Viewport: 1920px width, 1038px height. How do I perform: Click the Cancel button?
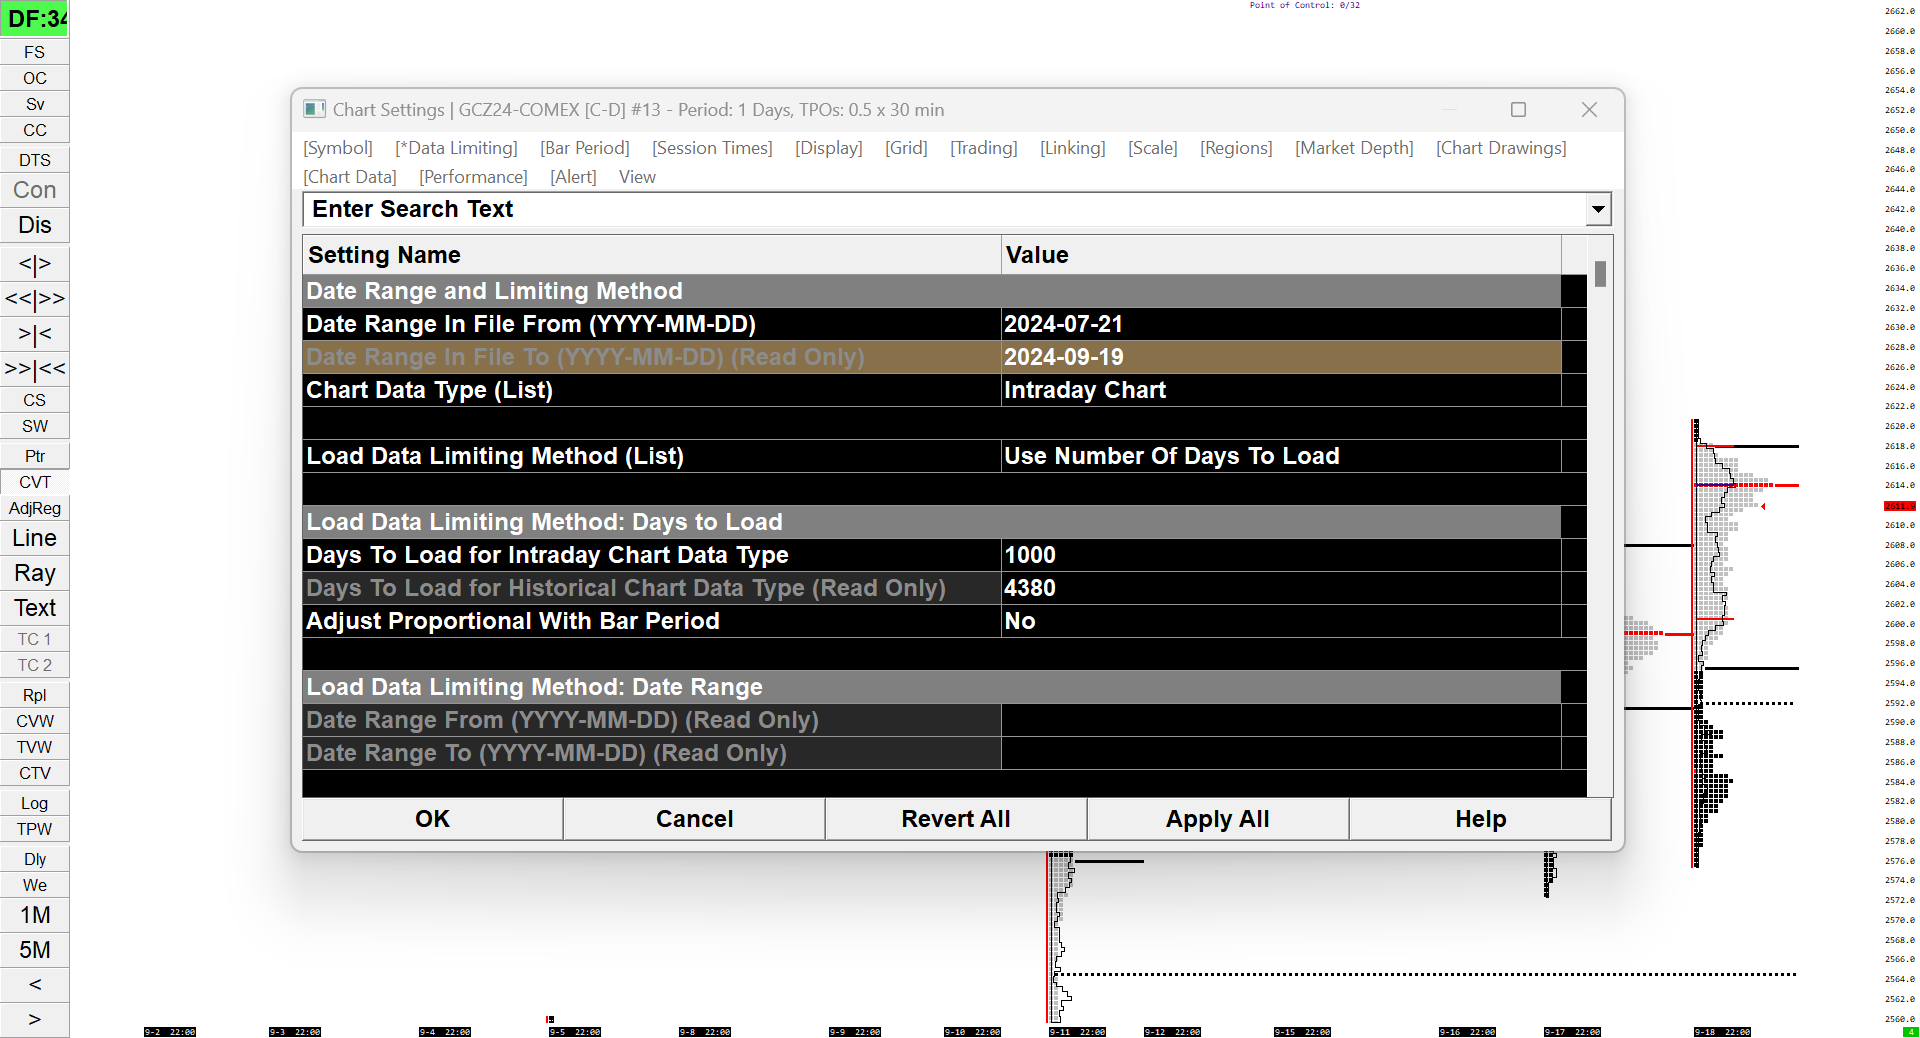coord(694,819)
